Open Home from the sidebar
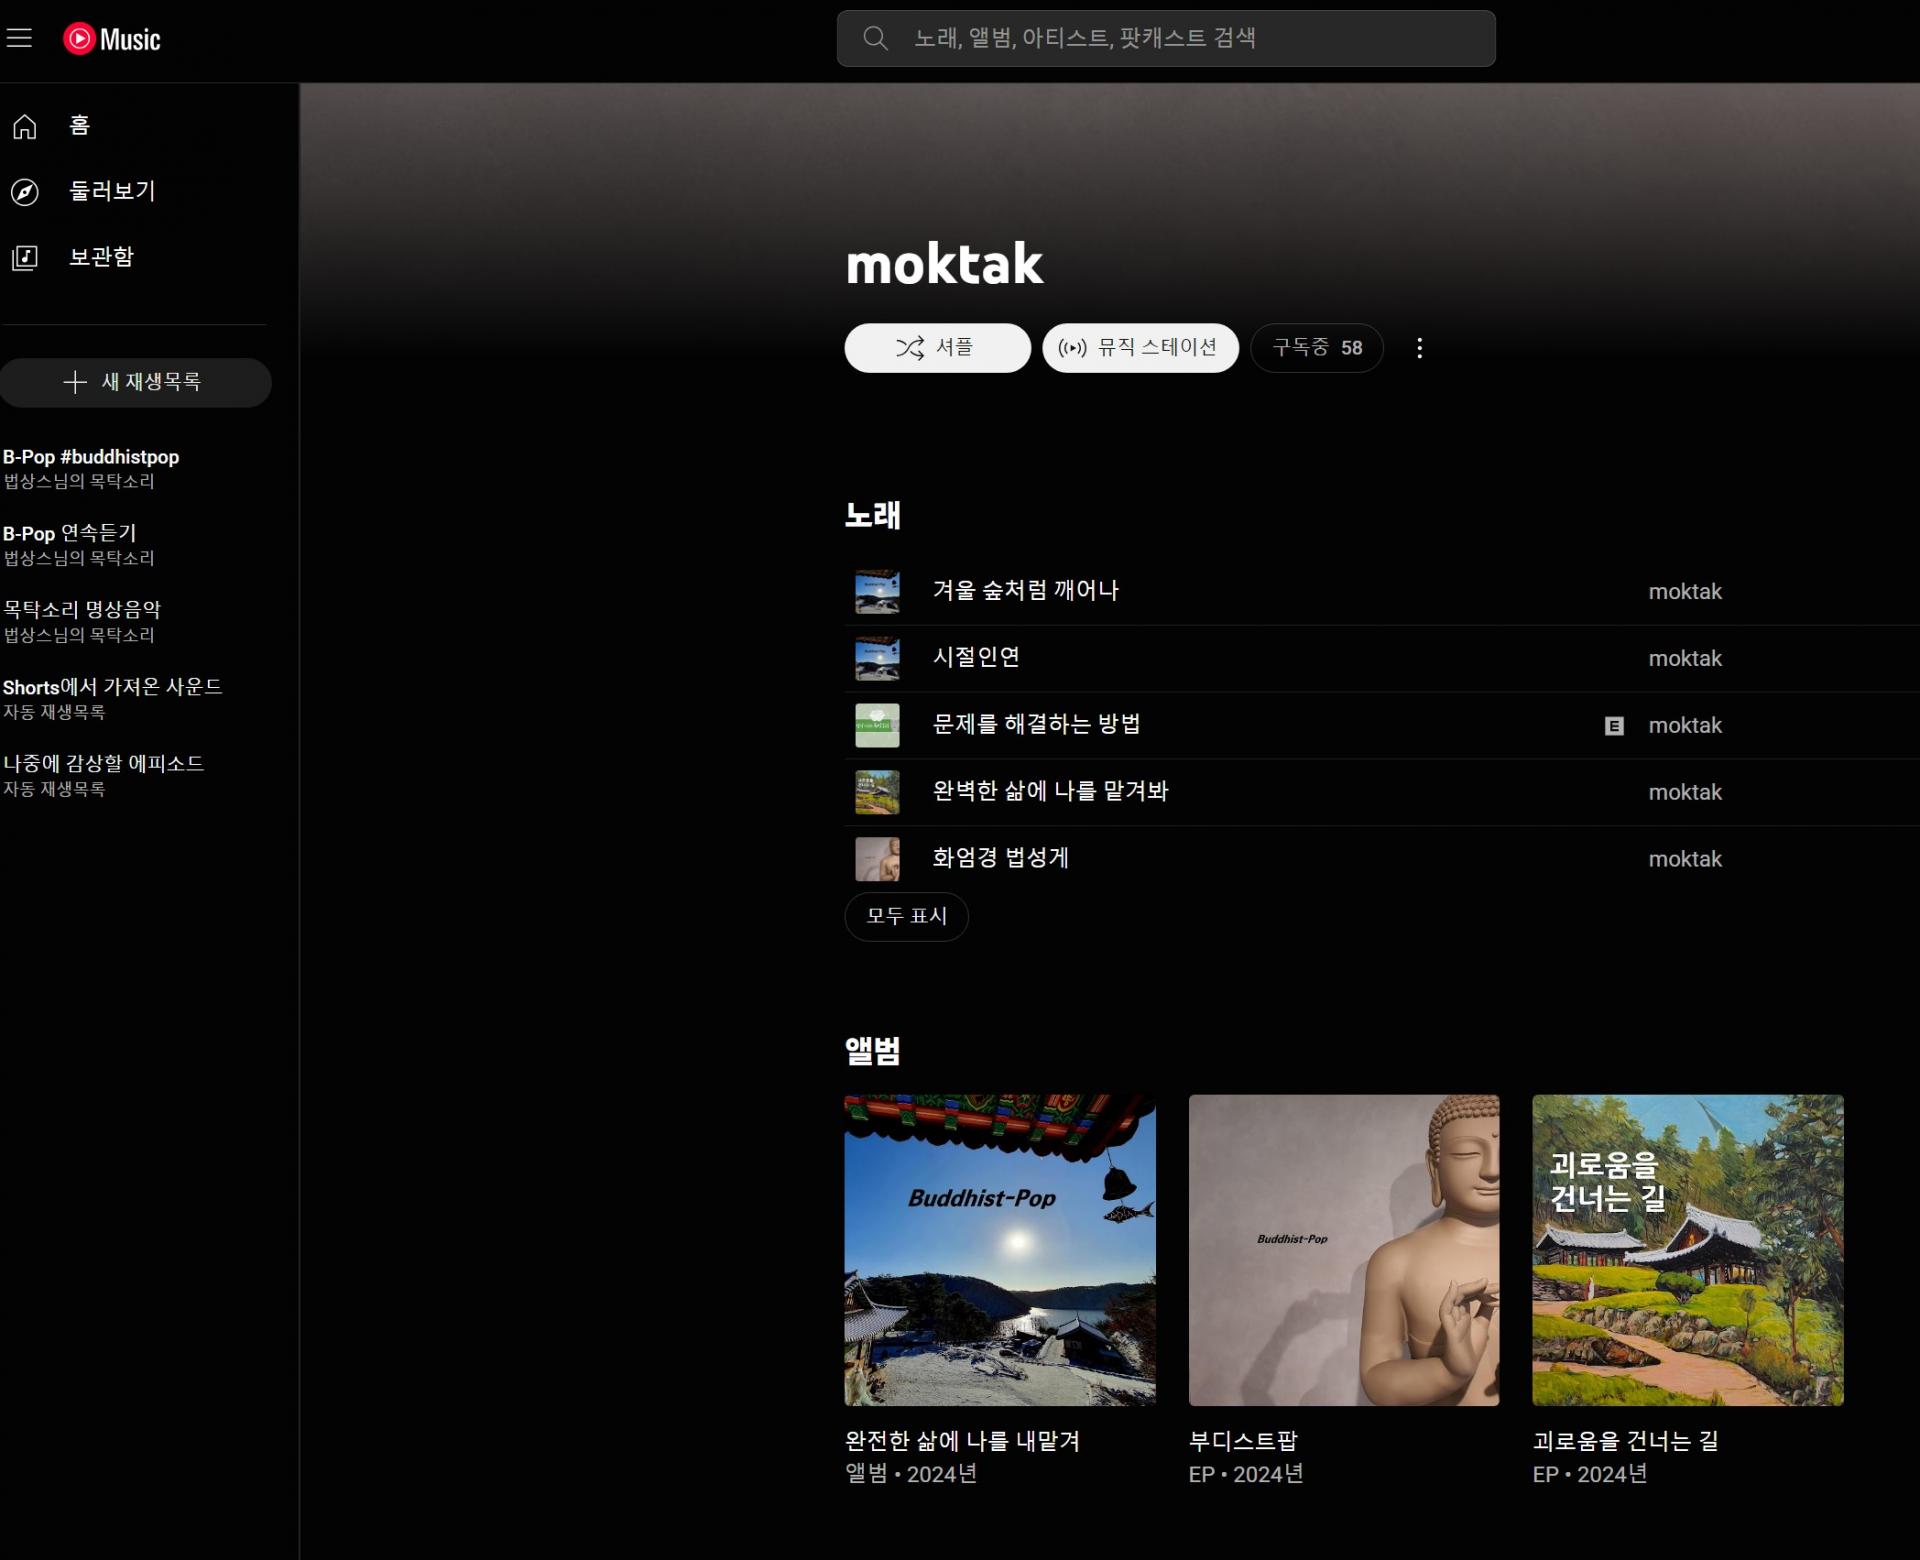Viewport: 1920px width, 1560px height. pyautogui.click(x=78, y=126)
